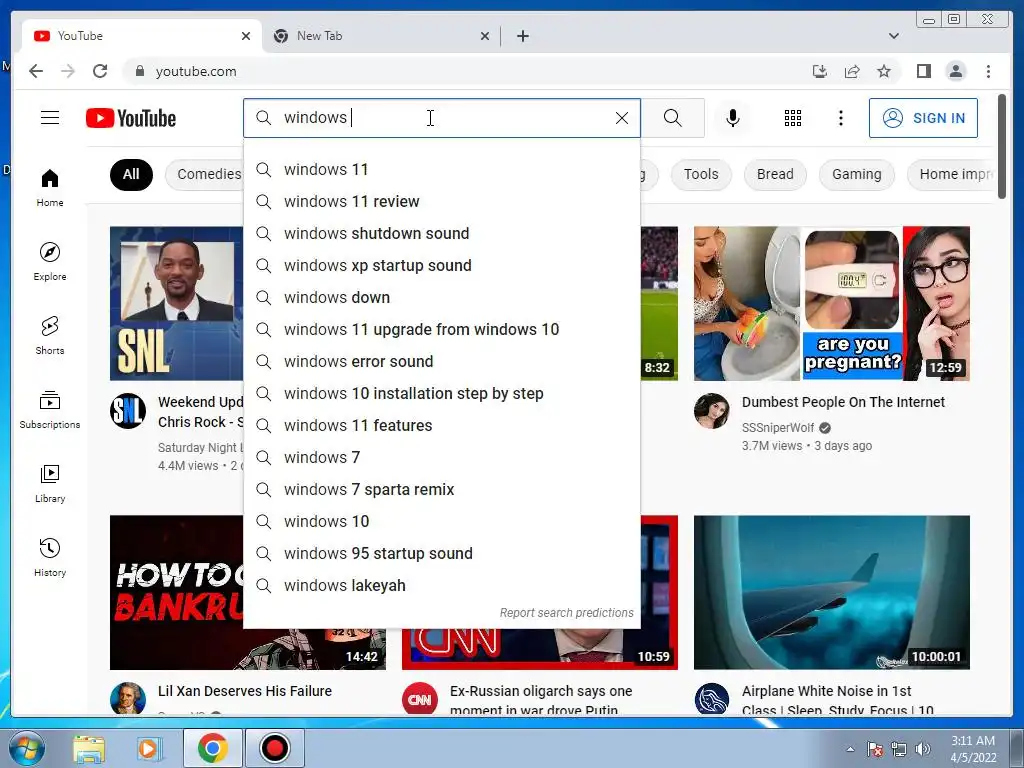This screenshot has height=768, width=1024.
Task: Select the Gaming filter chip
Action: click(x=857, y=174)
